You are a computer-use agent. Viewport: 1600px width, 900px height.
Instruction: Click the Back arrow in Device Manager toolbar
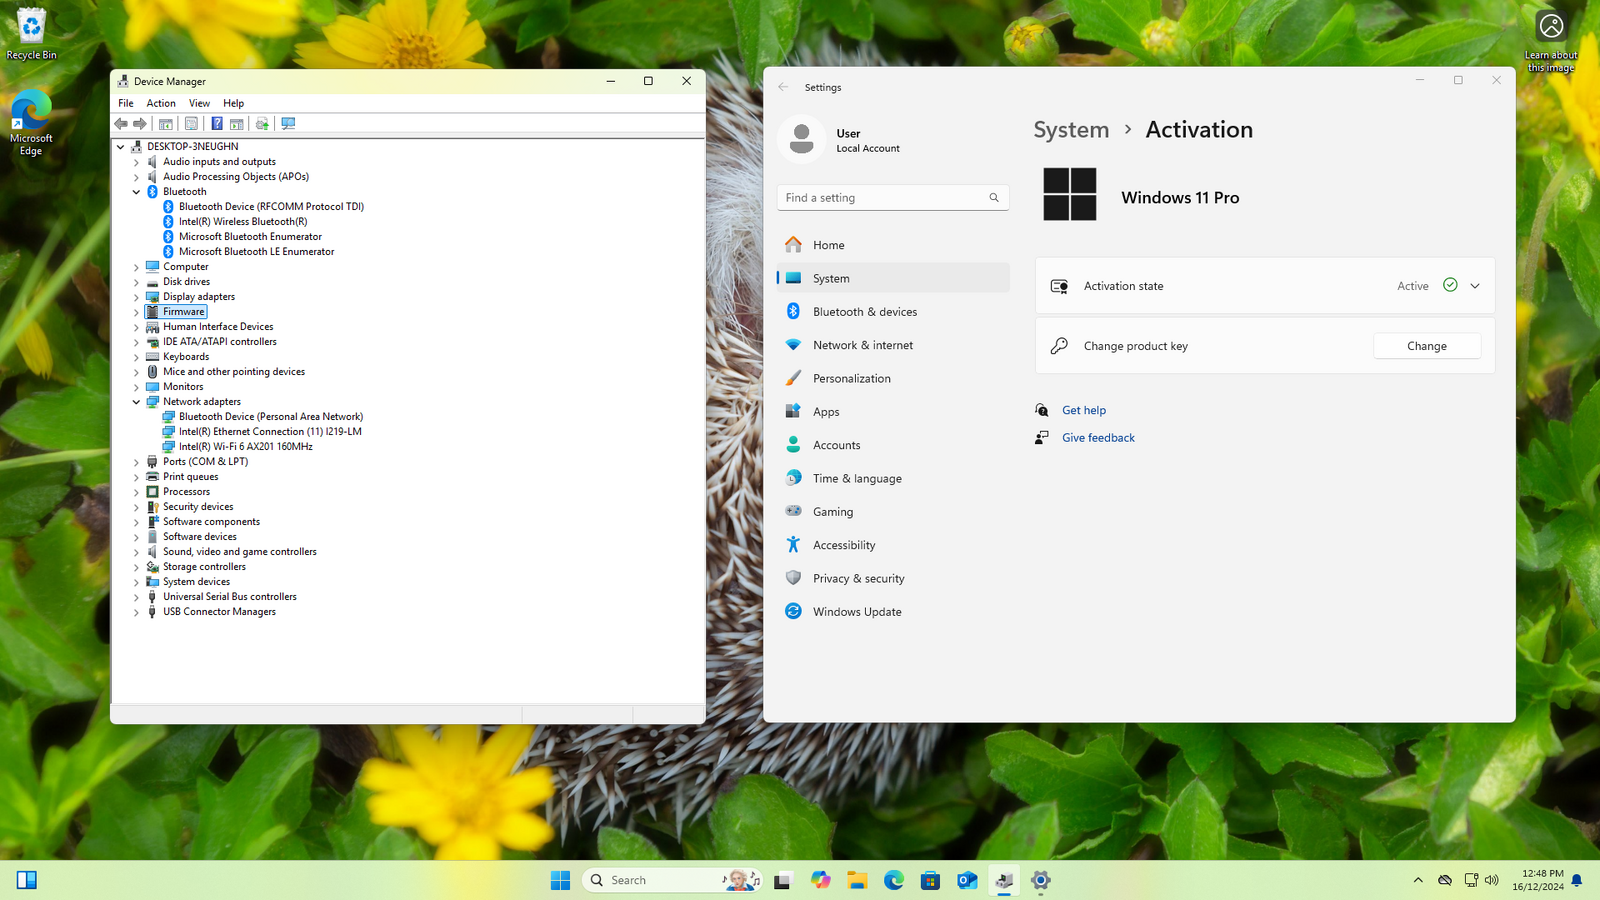(x=121, y=124)
